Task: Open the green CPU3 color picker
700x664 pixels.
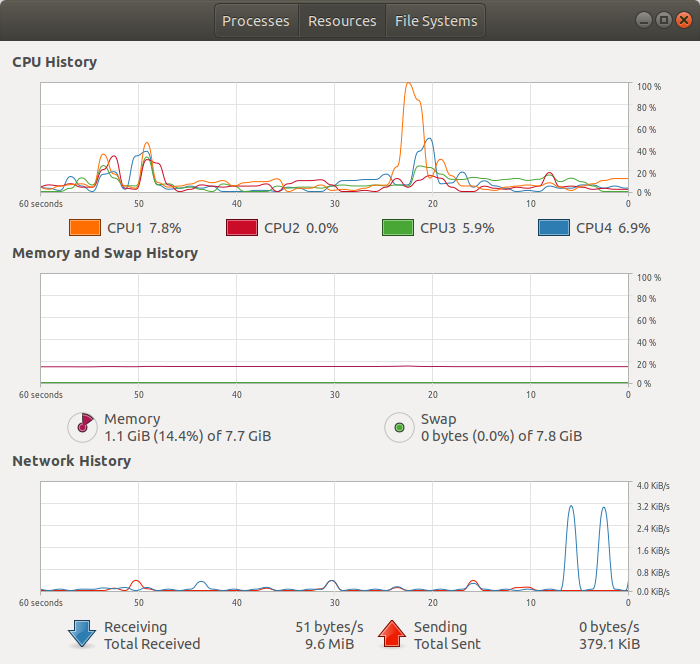Action: pos(398,228)
